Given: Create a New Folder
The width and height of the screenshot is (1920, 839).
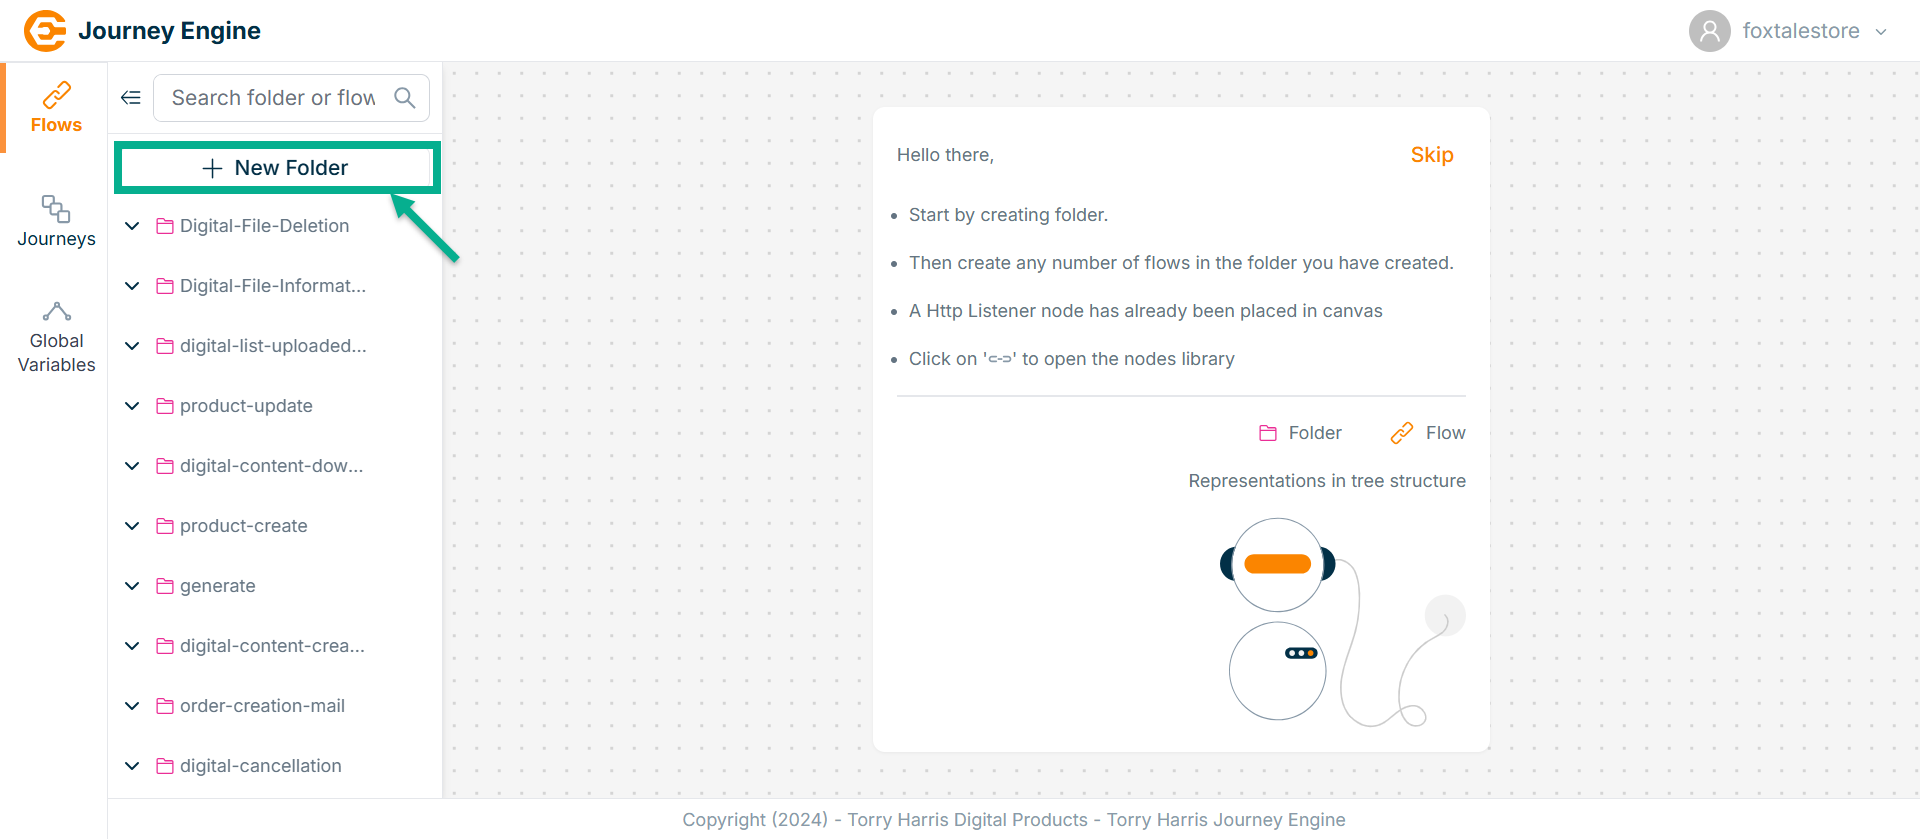Looking at the screenshot, I should (277, 168).
